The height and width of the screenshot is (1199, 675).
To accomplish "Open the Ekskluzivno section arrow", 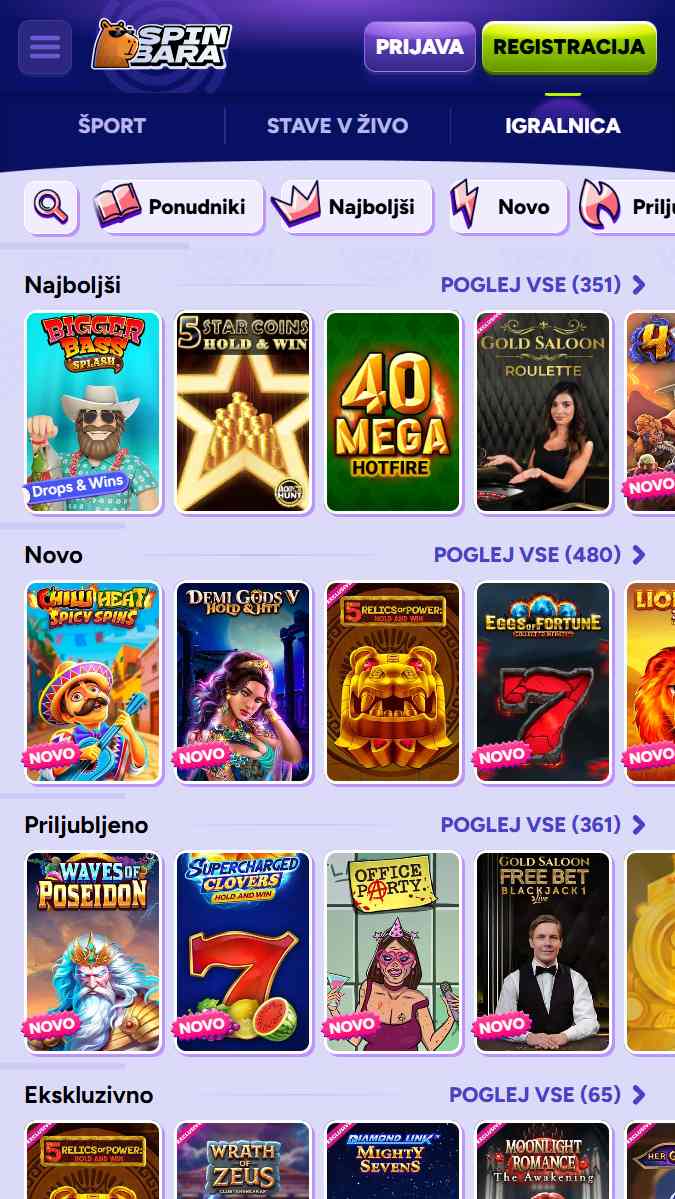I will 639,1095.
